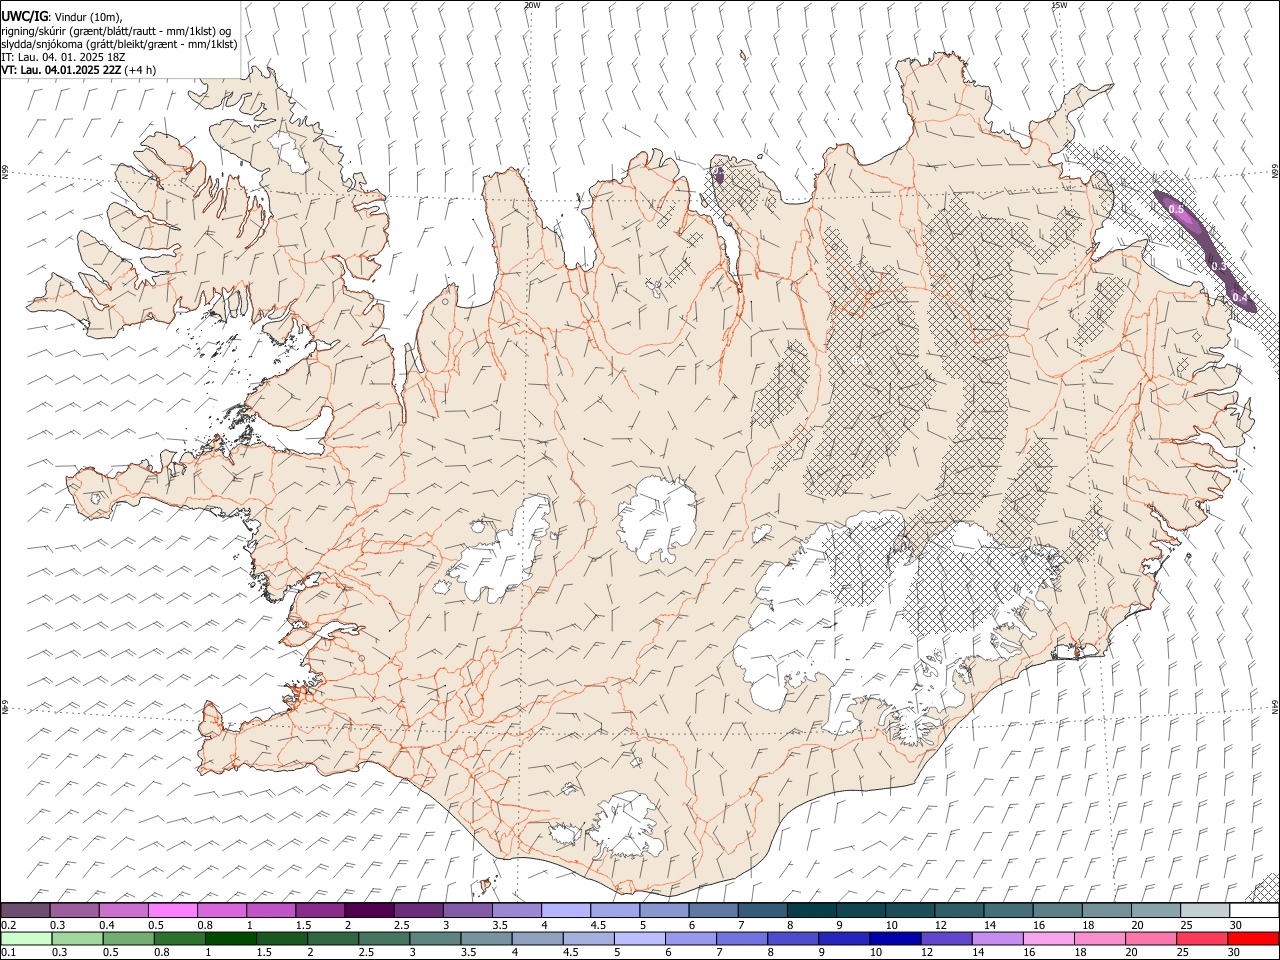Pick the darkest green swatch labeled 1 in lower legend

[x=232, y=939]
